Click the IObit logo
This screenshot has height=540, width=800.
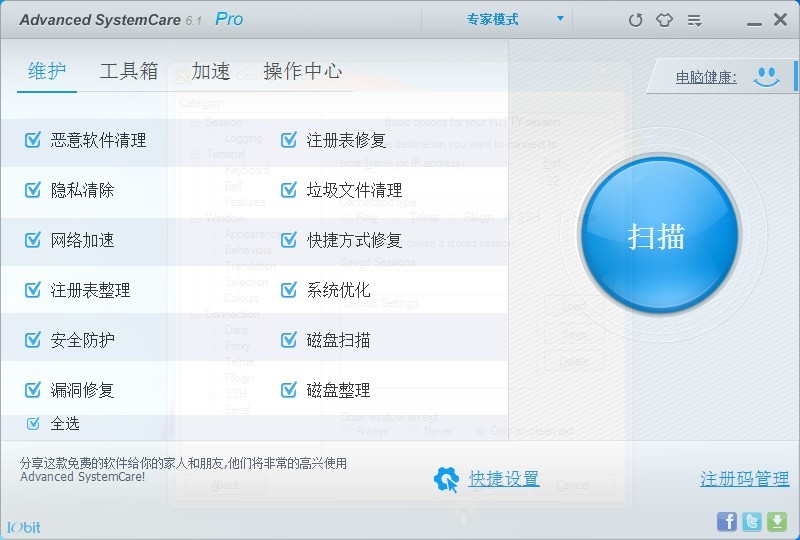tap(25, 526)
